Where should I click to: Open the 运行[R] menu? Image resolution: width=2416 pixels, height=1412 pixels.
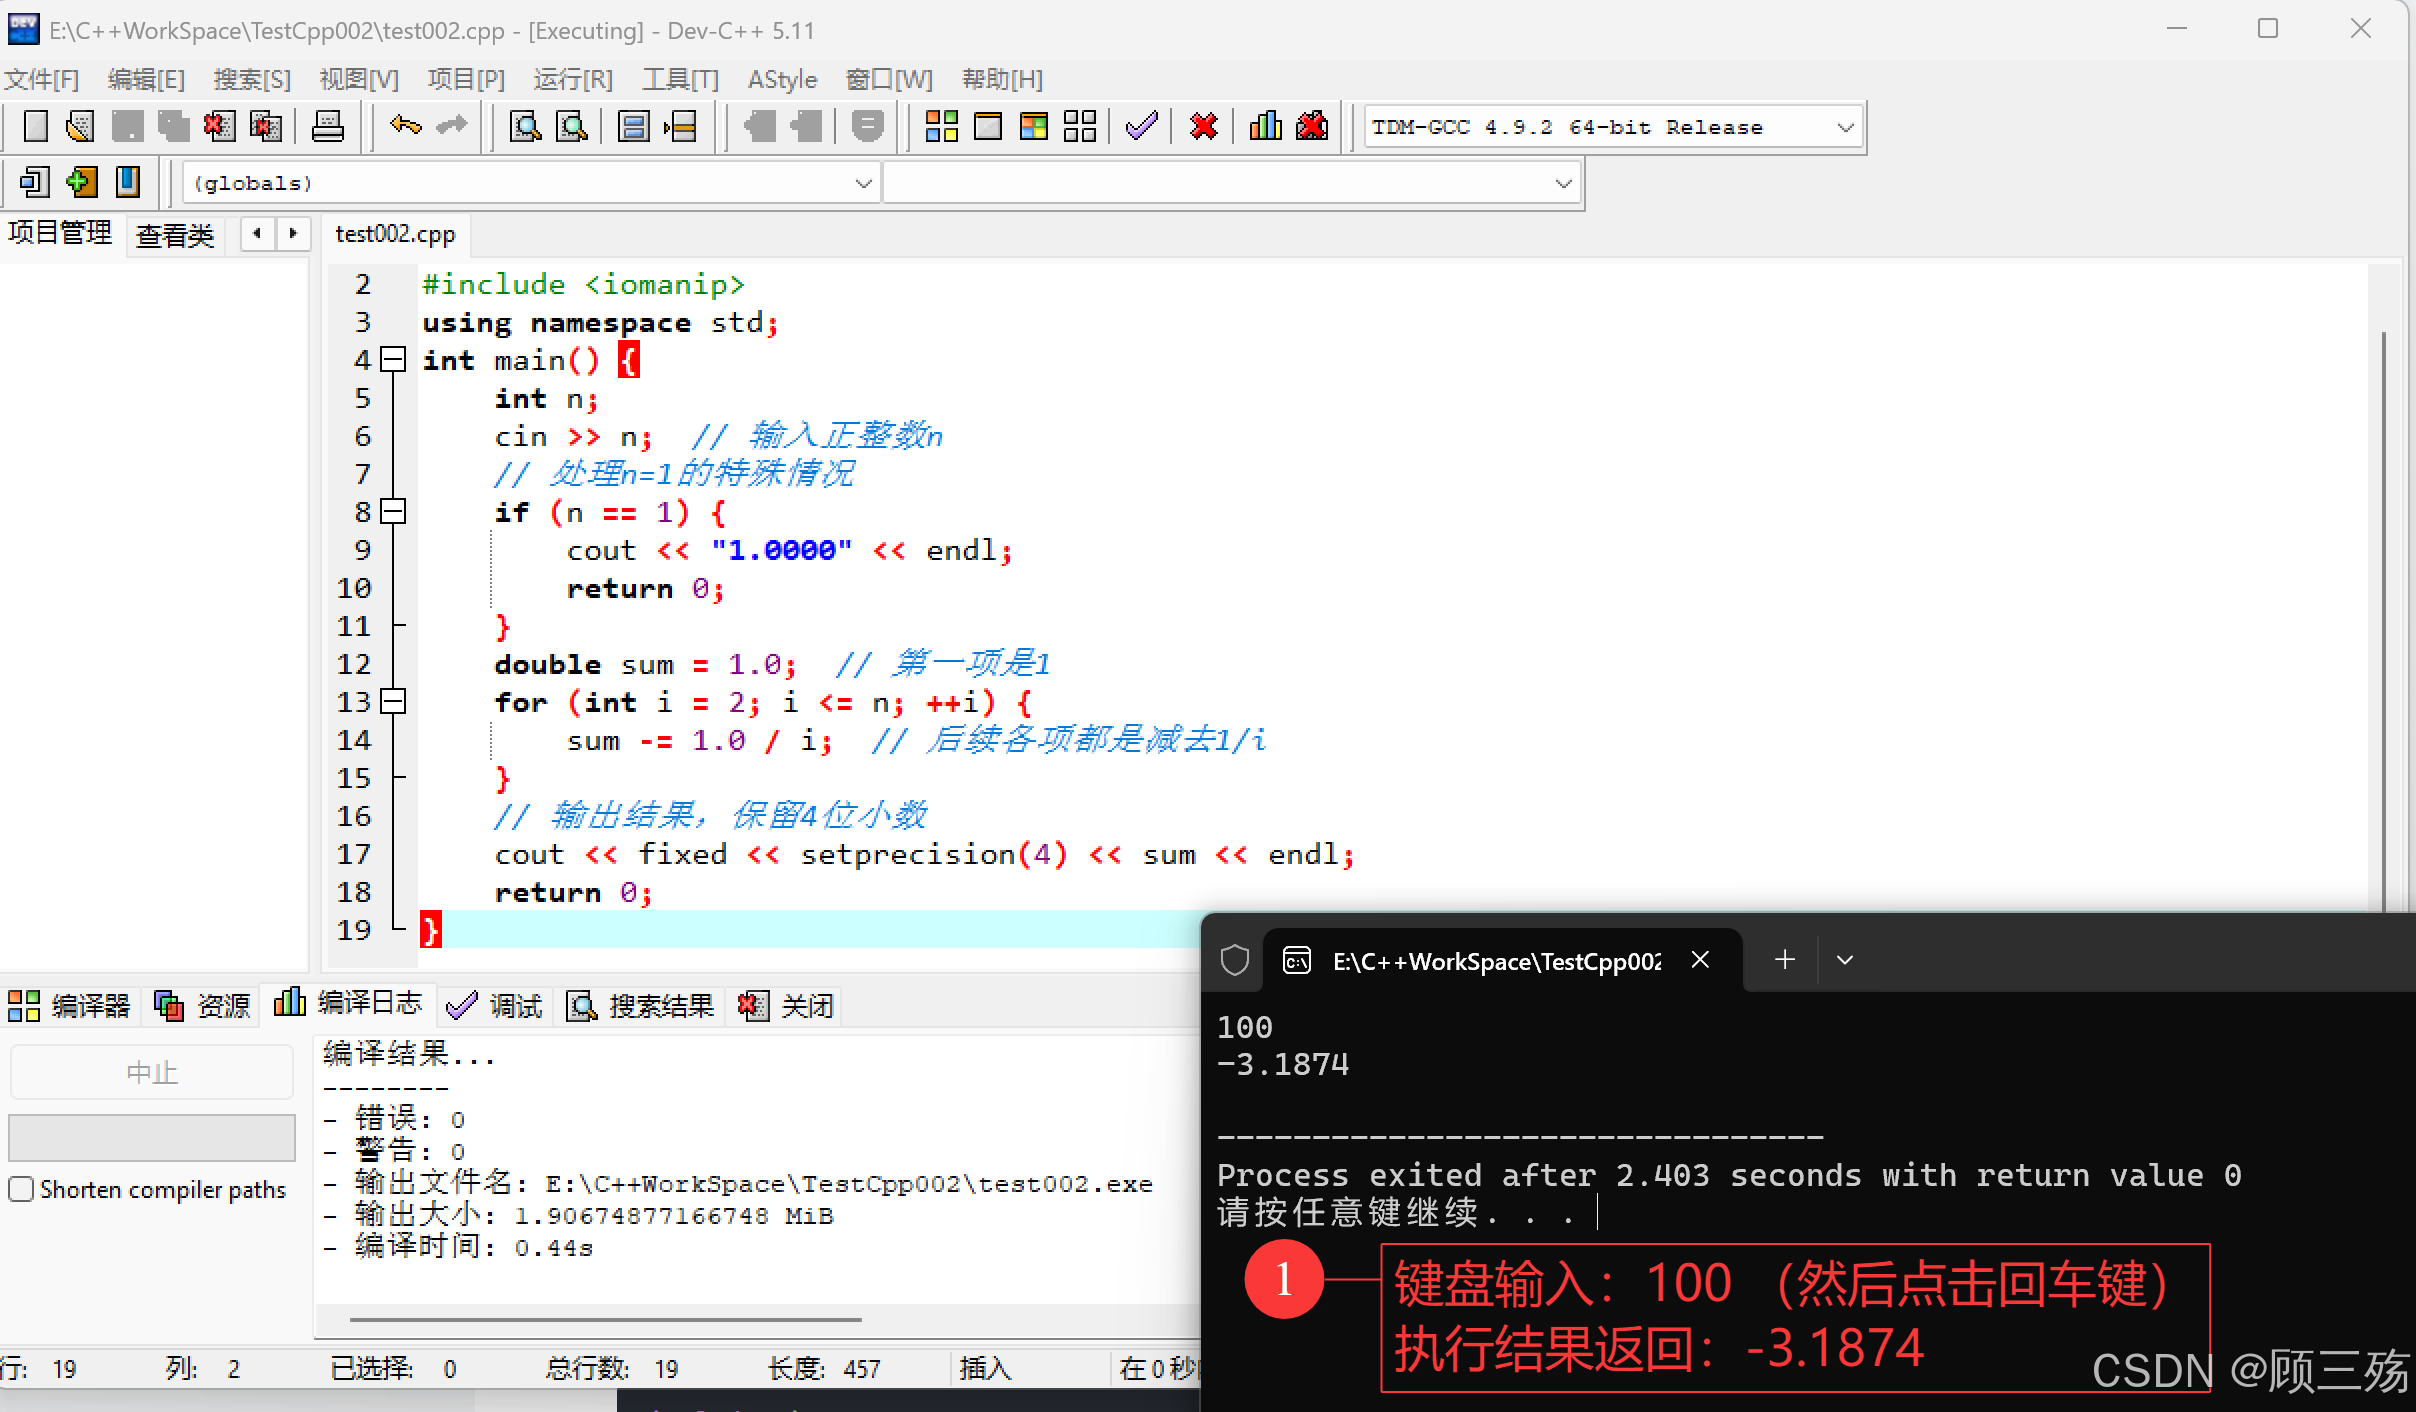[x=572, y=79]
